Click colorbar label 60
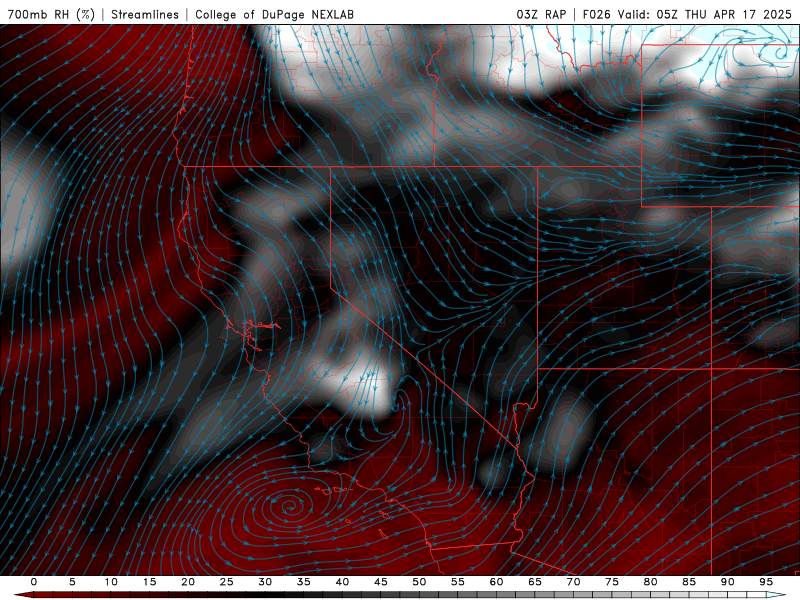800x600 pixels. tap(496, 582)
